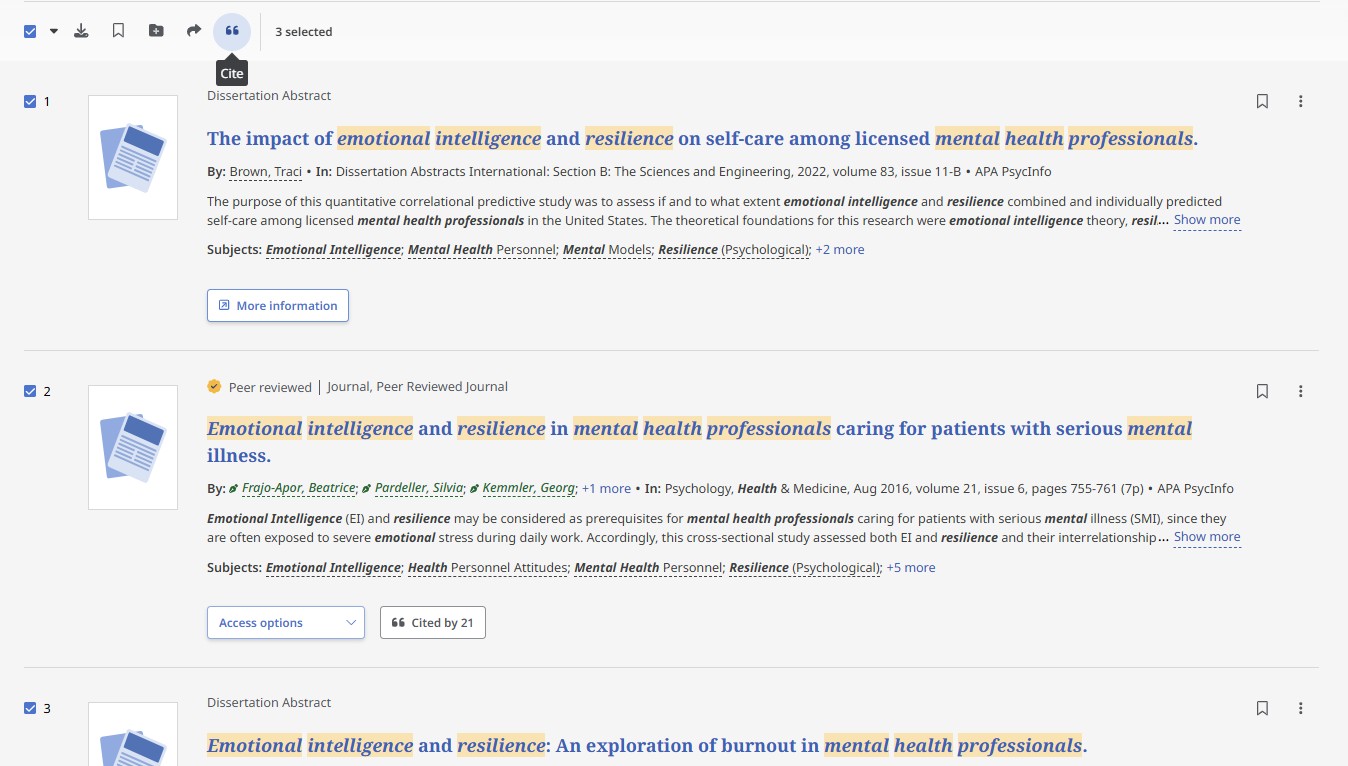Screen dimensions: 1348x766
Task: Open the selection dropdown arrow beside select-all
Action: (x=54, y=31)
